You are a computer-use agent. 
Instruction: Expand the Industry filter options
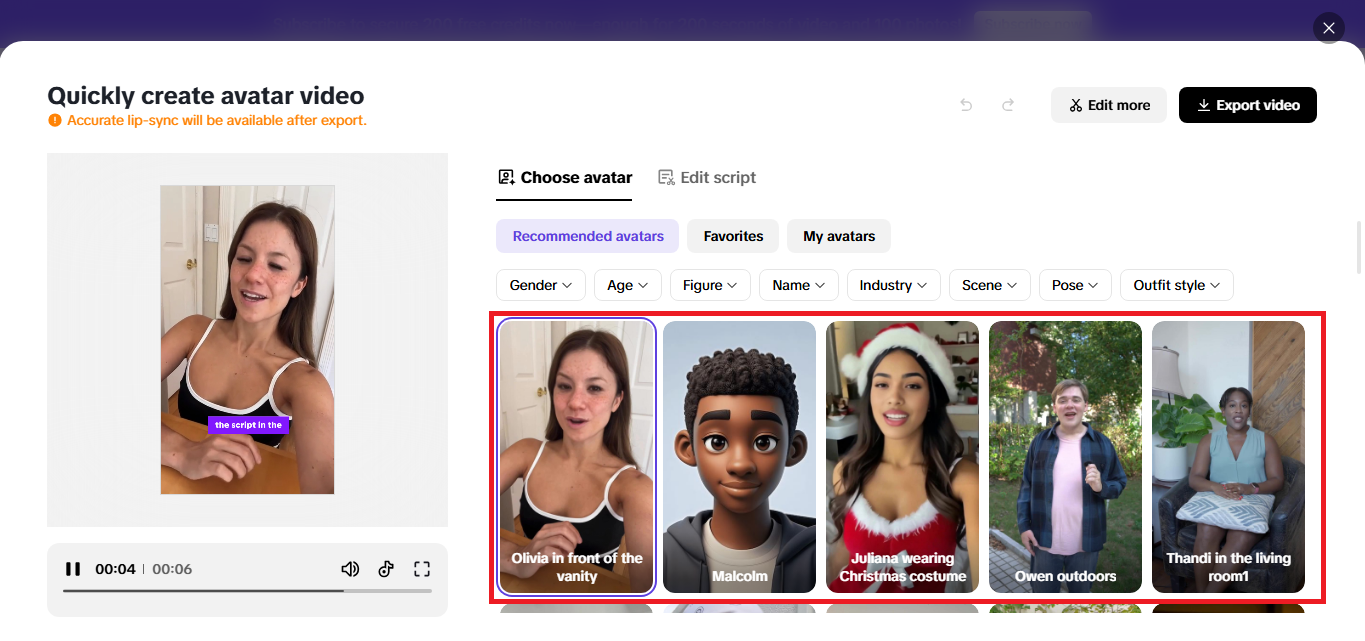893,285
